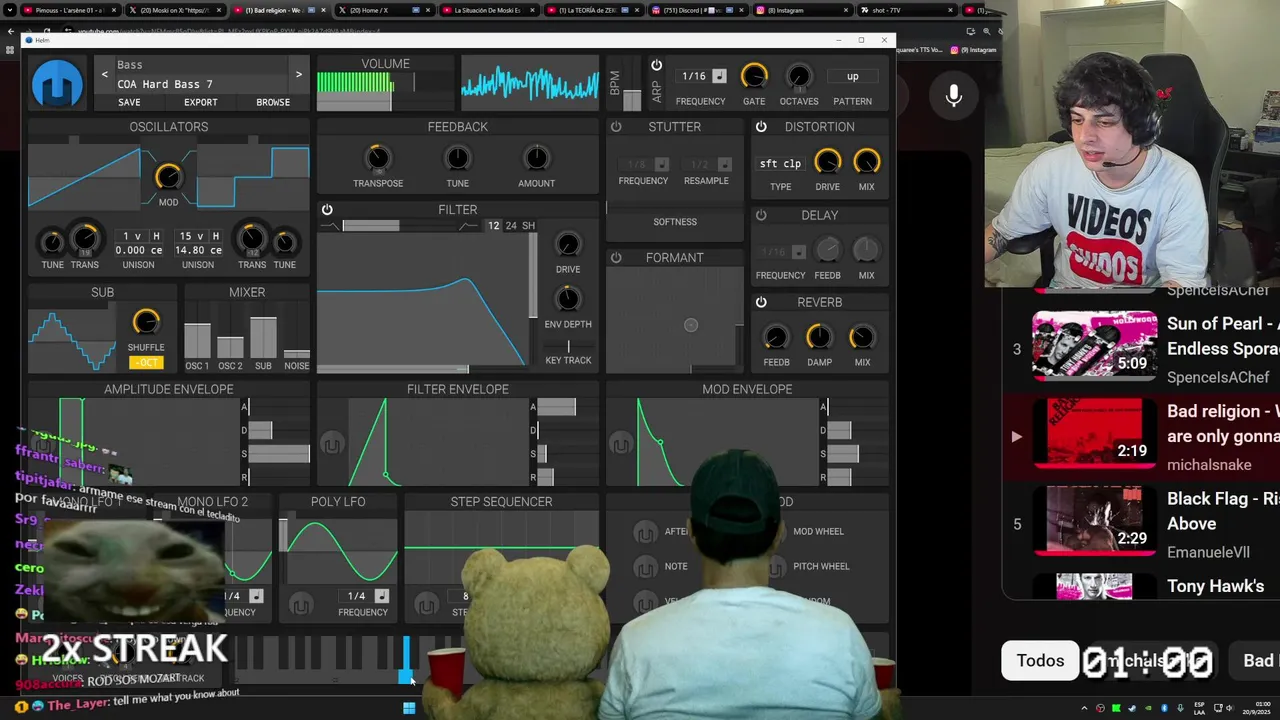Click the filter DRIVE knob
The image size is (1280, 720).
click(x=568, y=245)
